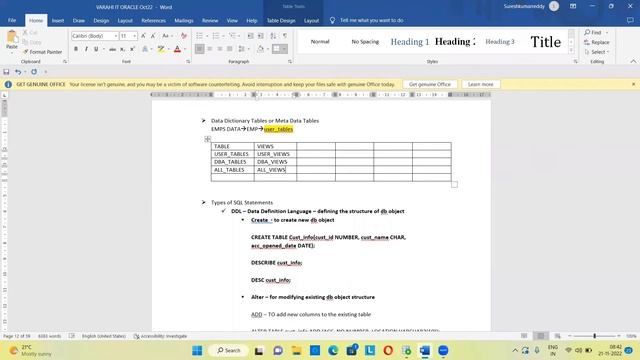Image resolution: width=640 pixels, height=360 pixels.
Task: Switch to the Mailings tab
Action: click(184, 20)
